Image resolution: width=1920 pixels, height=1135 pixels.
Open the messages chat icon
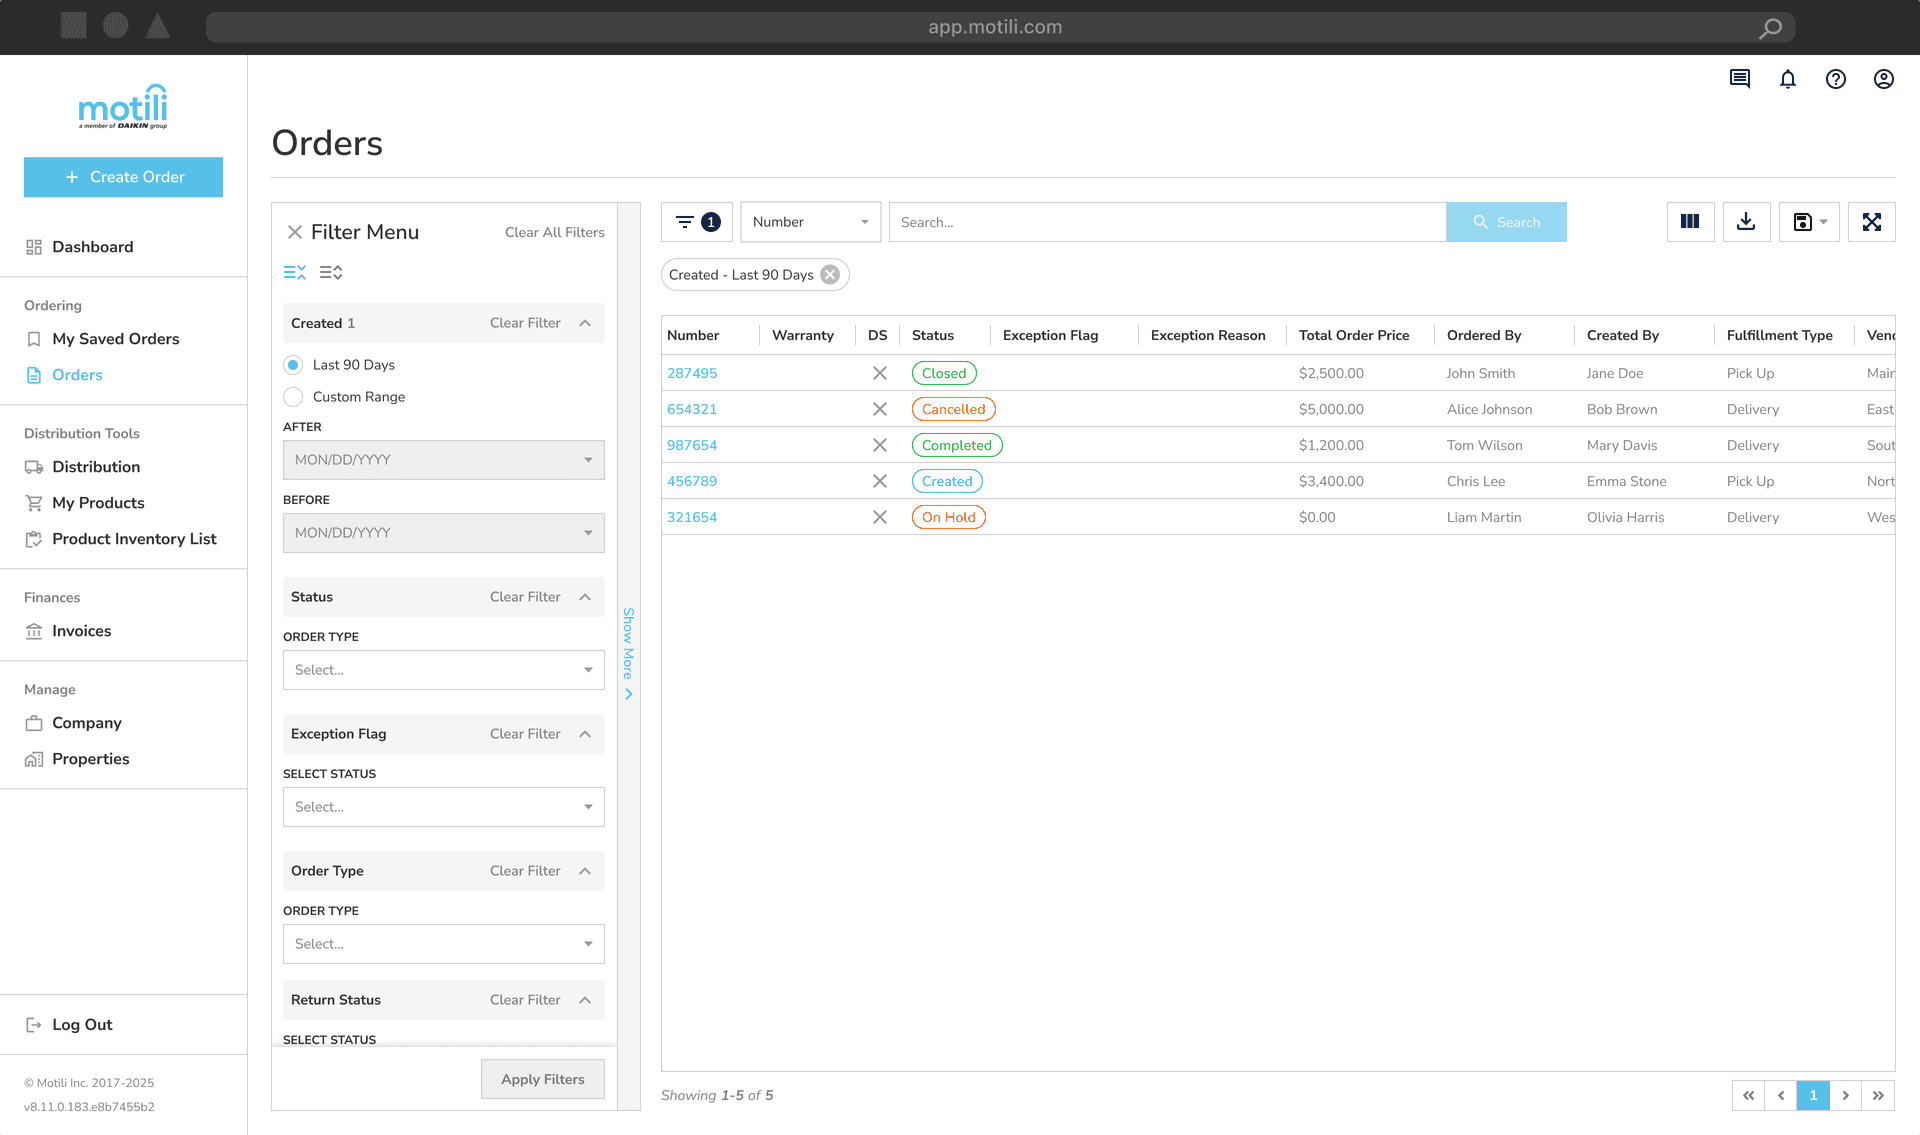[x=1740, y=79]
